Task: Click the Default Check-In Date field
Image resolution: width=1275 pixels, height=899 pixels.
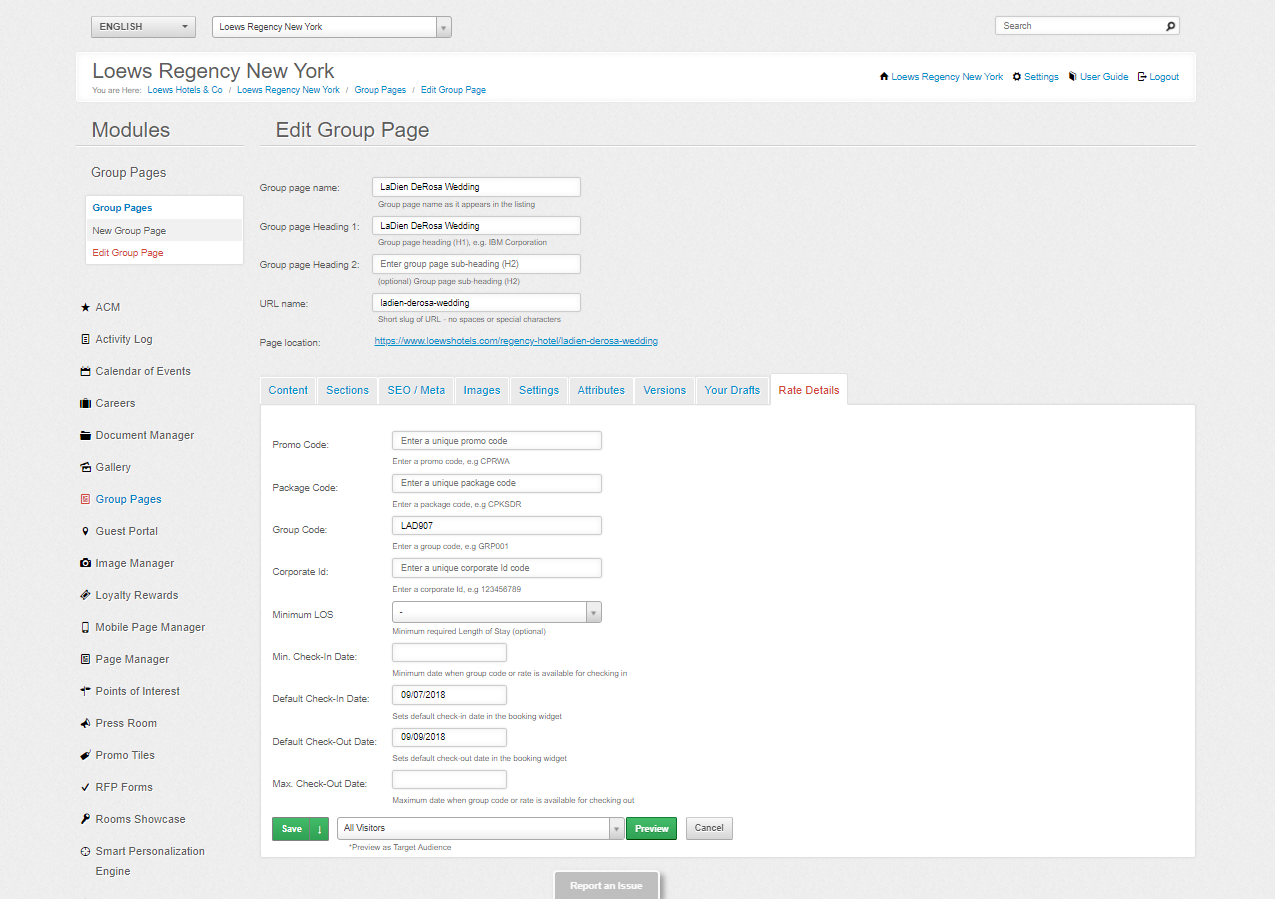Action: point(450,695)
